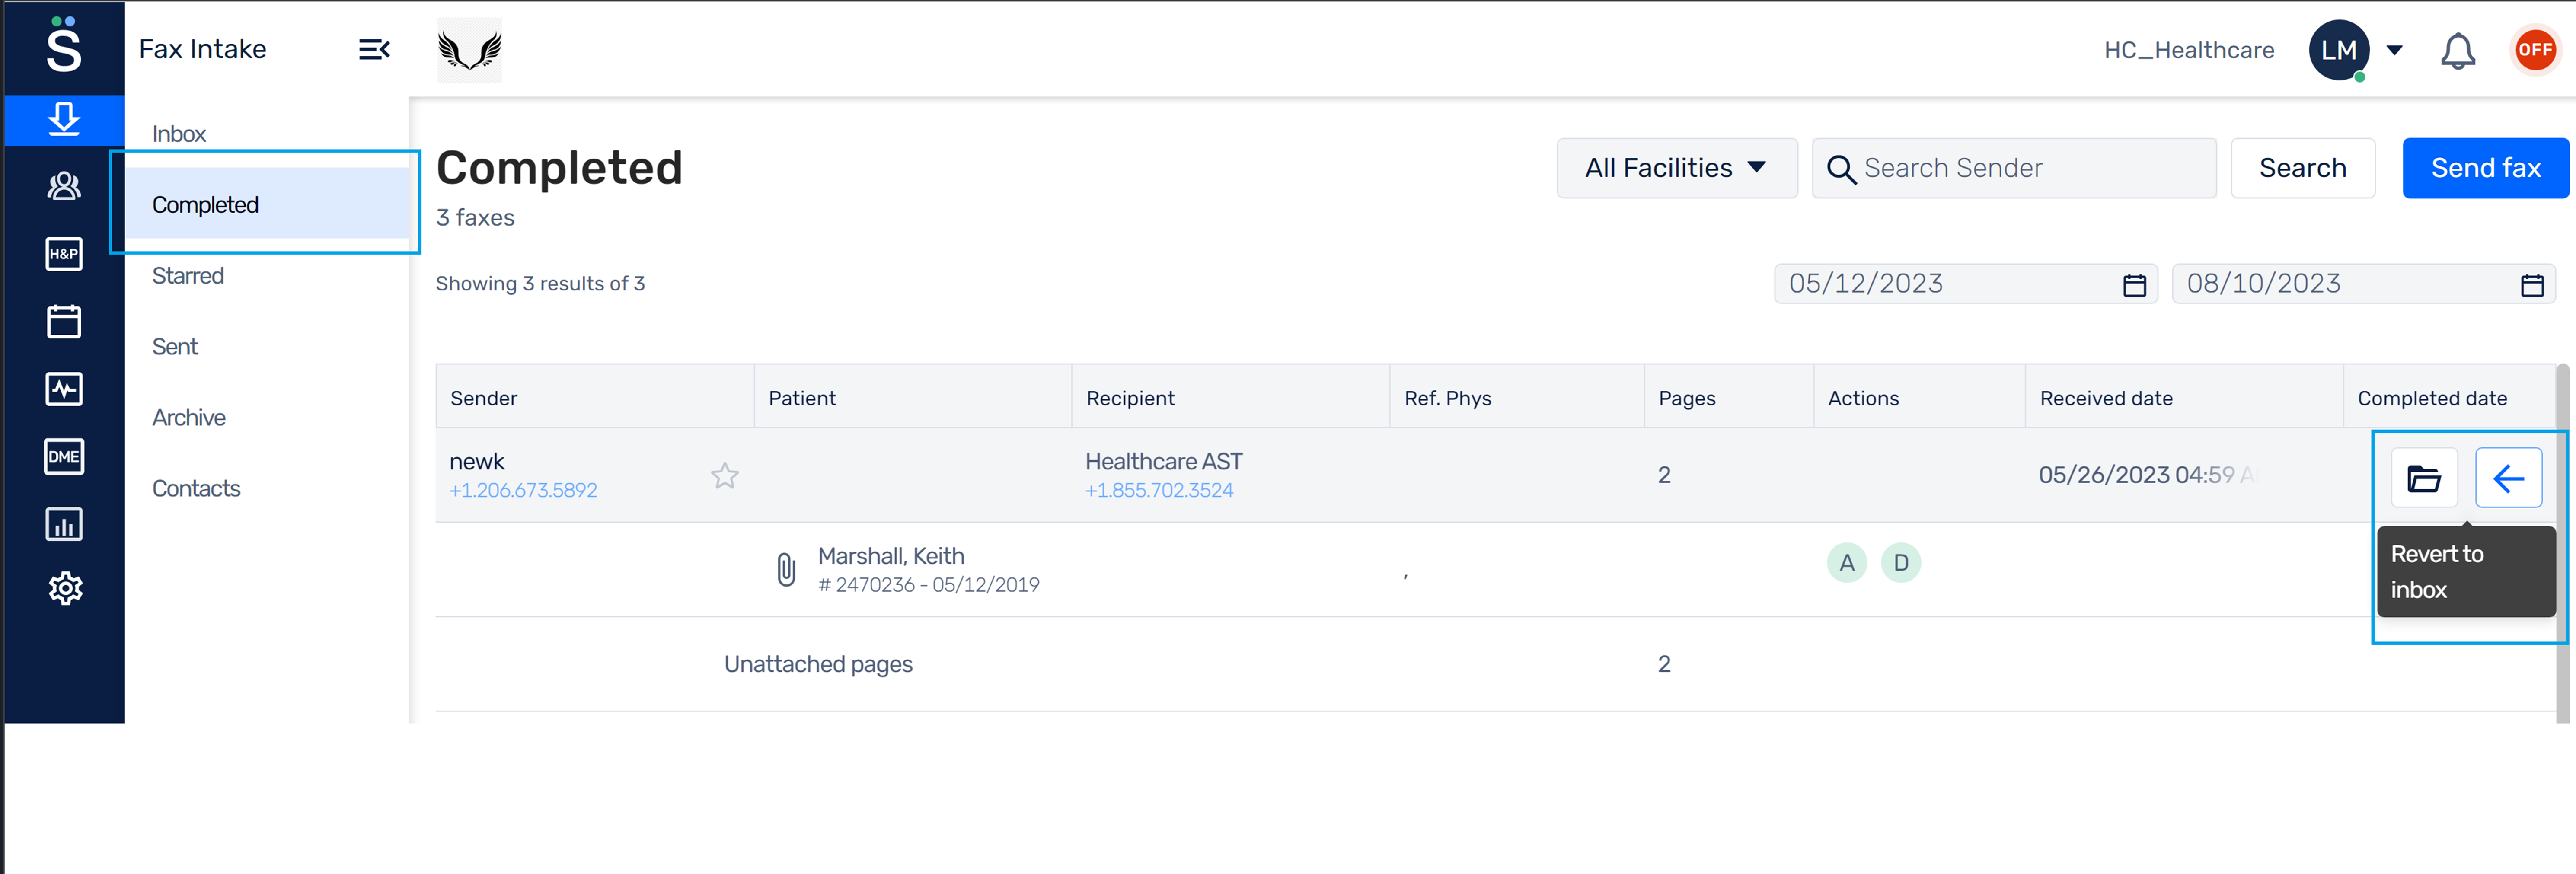The image size is (2576, 874).
Task: Open the All Facilities dropdown
Action: (x=1676, y=168)
